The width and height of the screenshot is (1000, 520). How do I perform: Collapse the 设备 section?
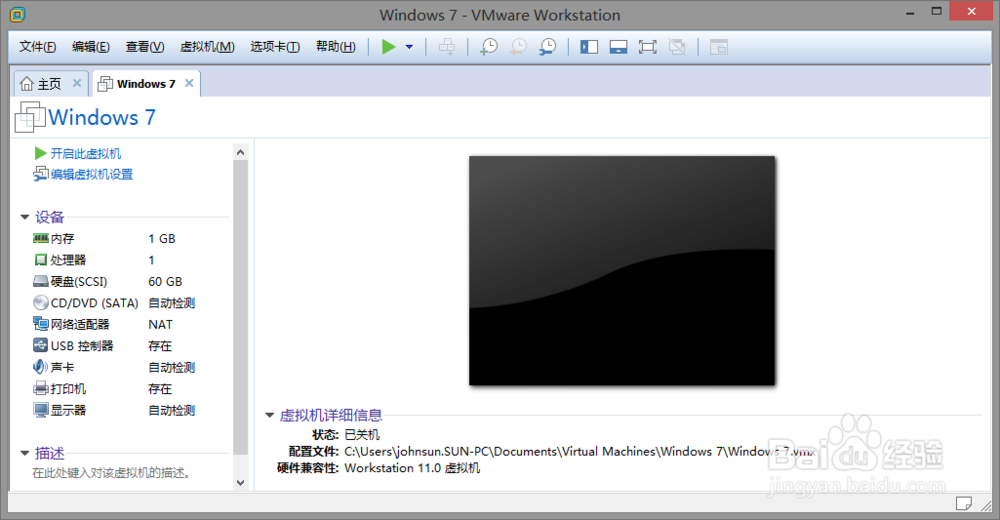click(25, 217)
